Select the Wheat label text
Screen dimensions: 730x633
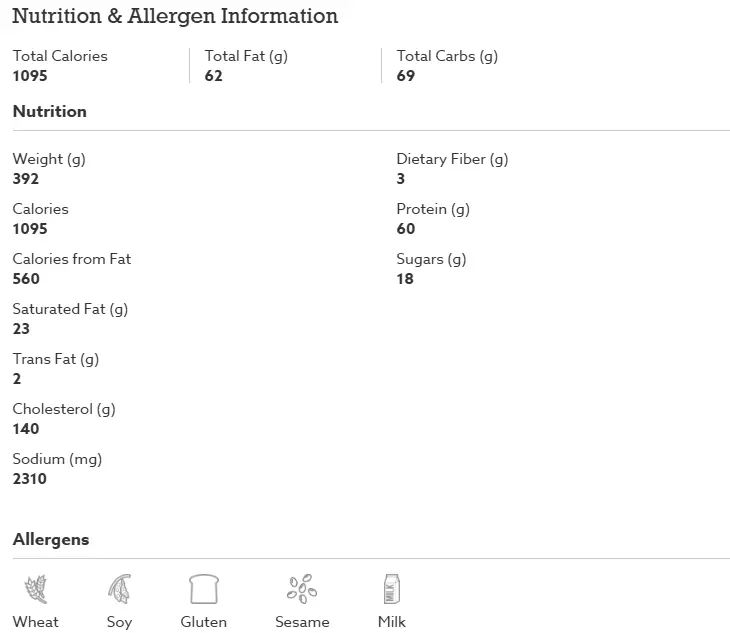point(36,622)
